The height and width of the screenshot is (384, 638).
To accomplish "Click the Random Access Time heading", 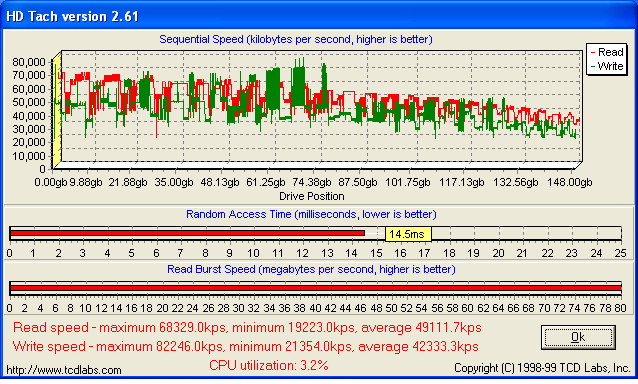I will point(311,214).
